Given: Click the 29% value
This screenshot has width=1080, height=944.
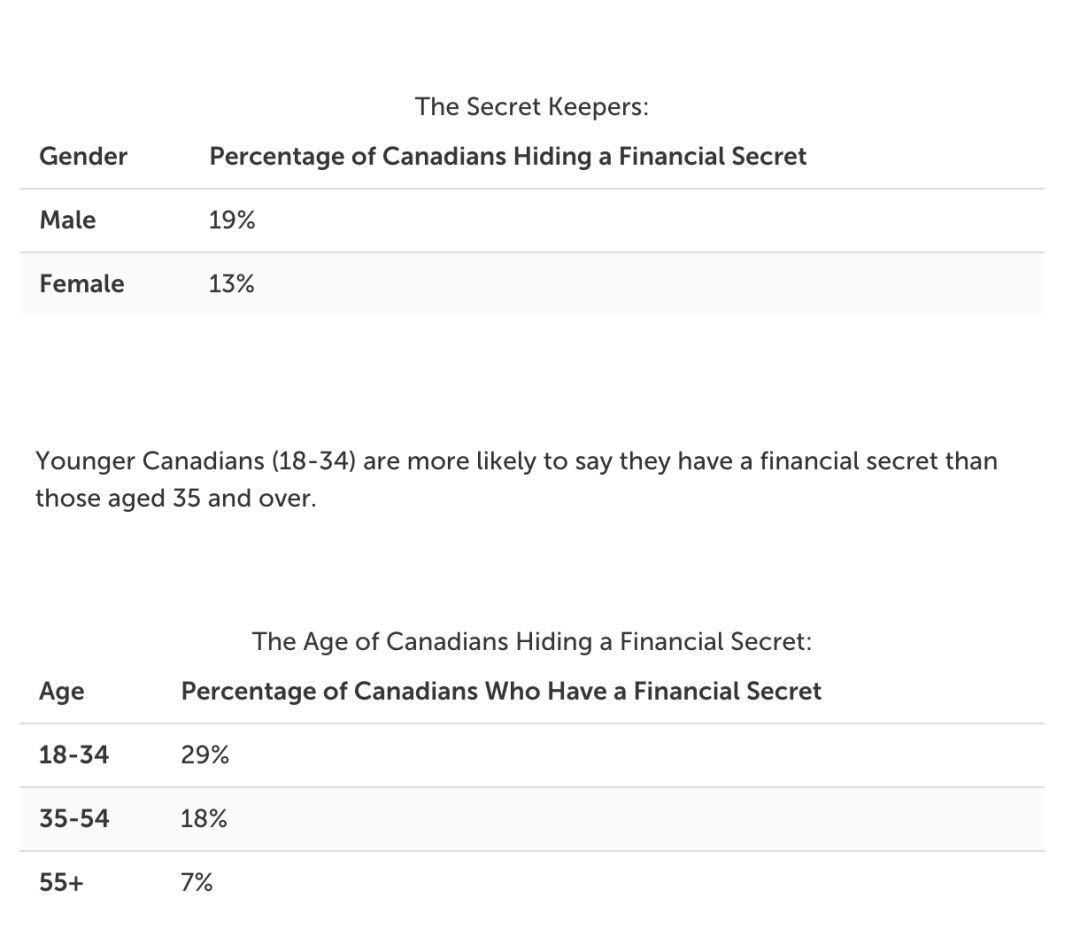Looking at the screenshot, I should 205,755.
